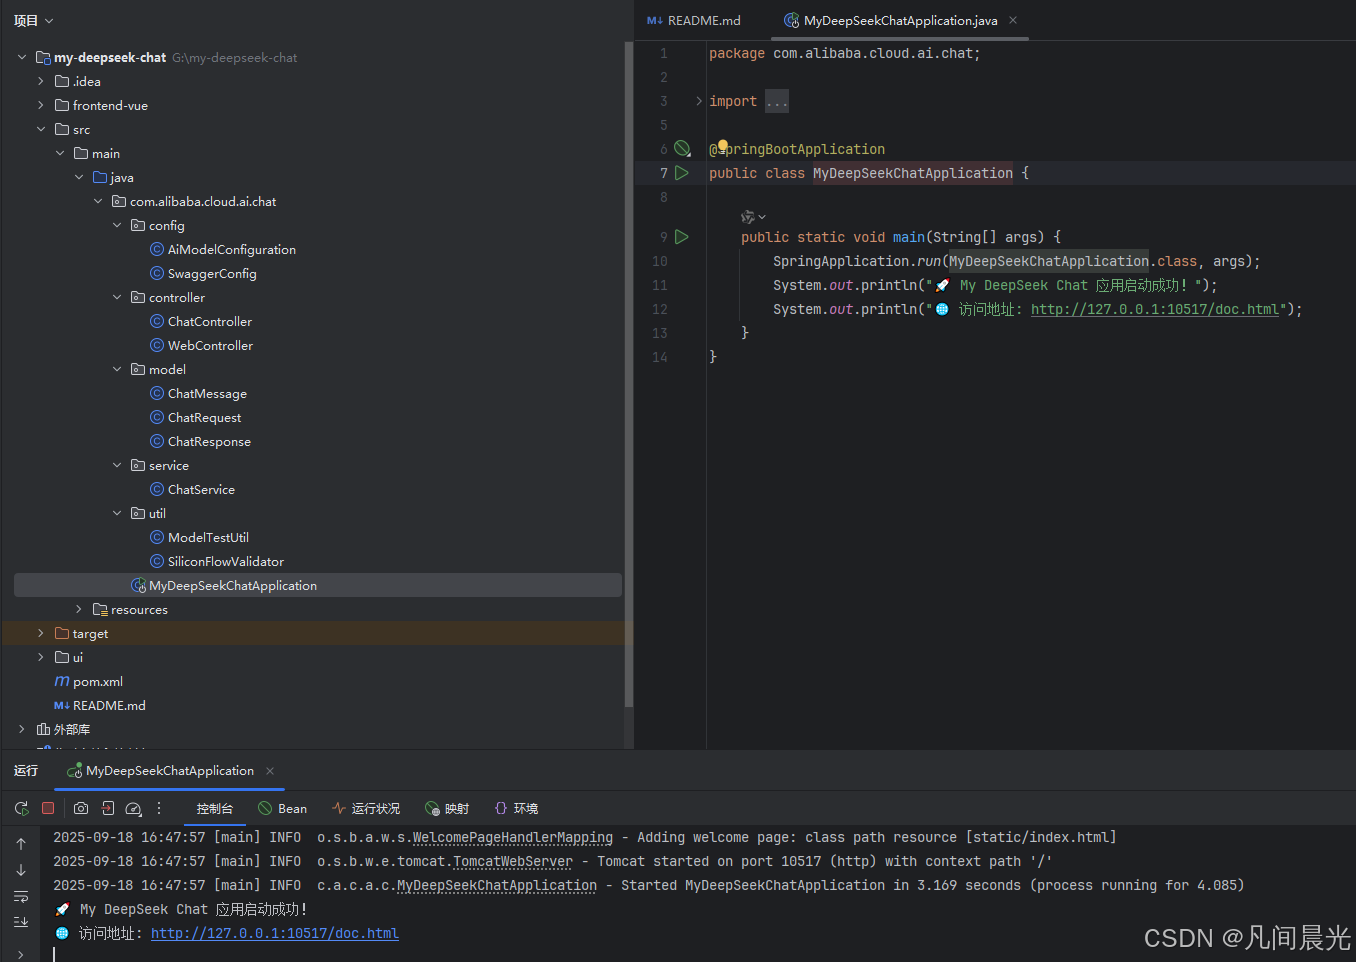Expand more console side actions chevron
This screenshot has width=1356, height=962.
[x=21, y=954]
